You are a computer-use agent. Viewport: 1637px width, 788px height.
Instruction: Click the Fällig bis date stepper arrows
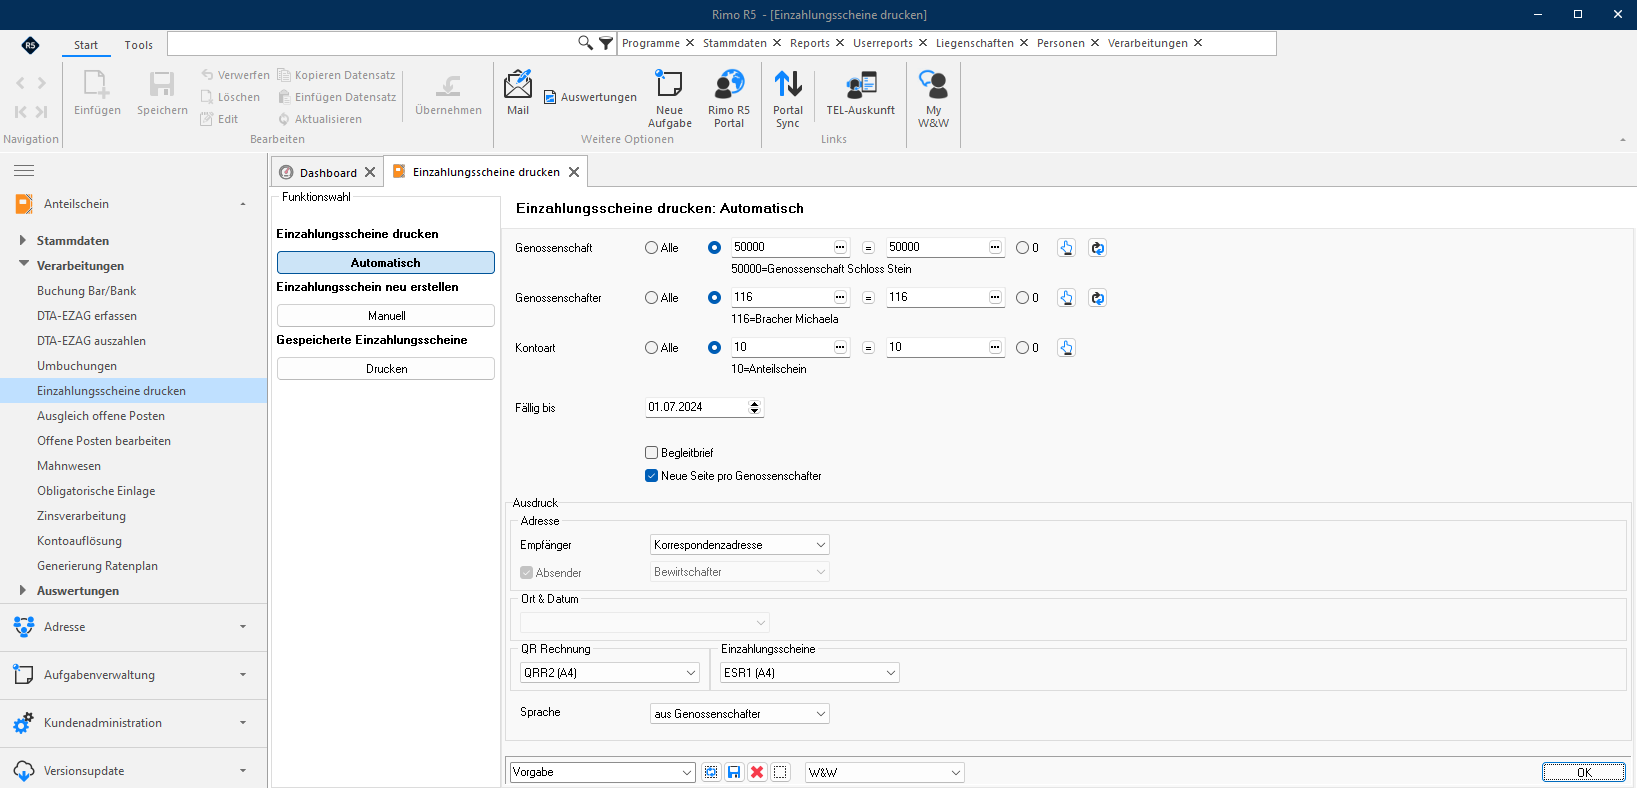(755, 408)
